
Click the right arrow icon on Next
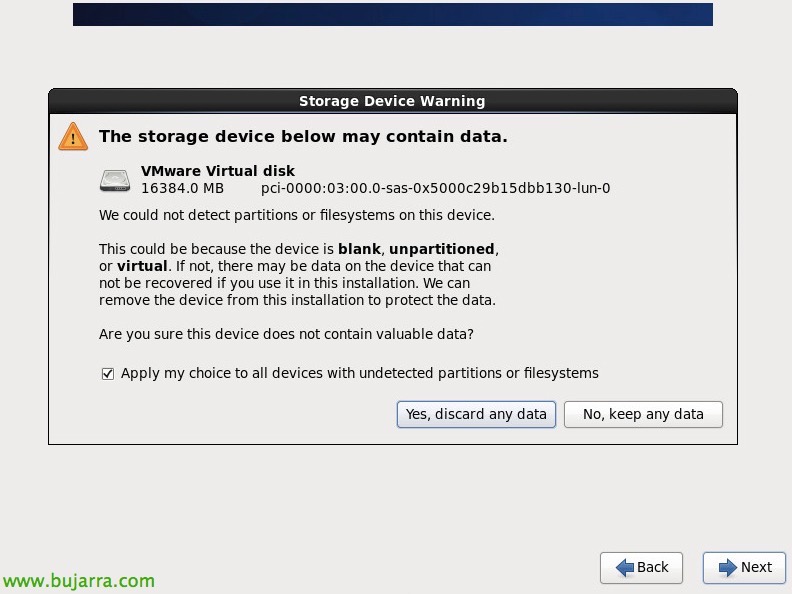[x=724, y=567]
